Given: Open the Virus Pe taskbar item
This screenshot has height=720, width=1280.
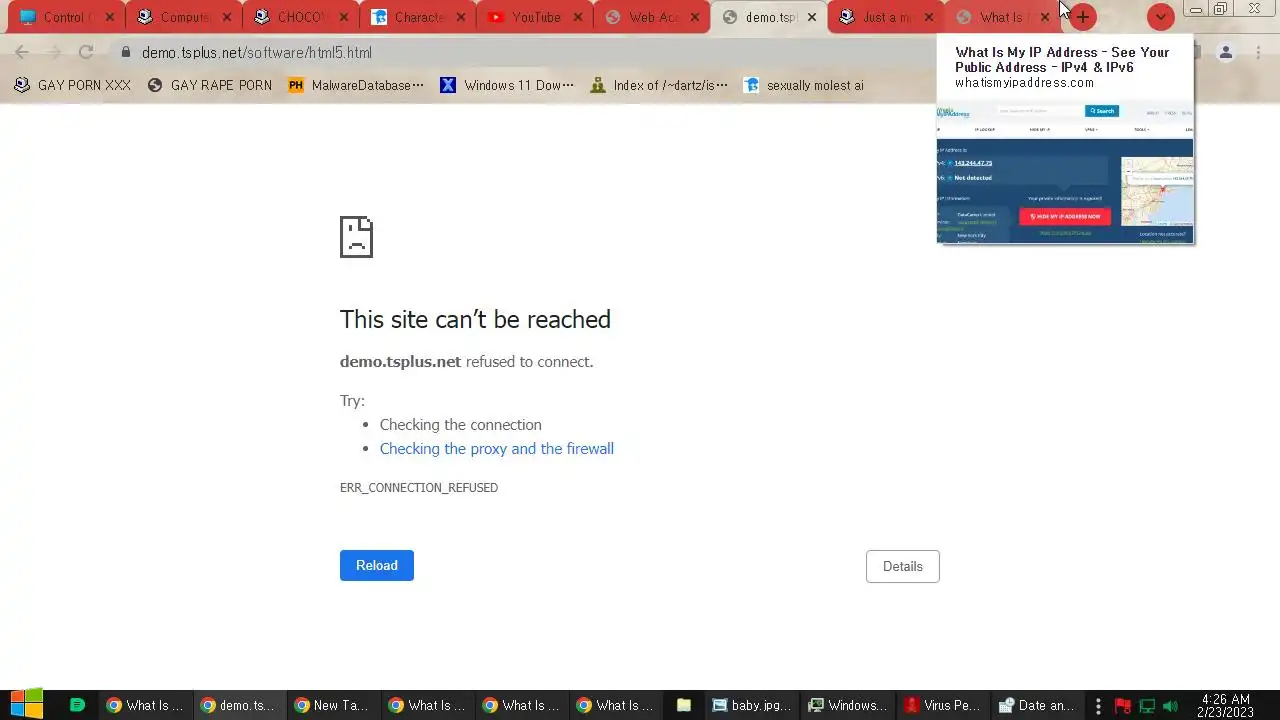Looking at the screenshot, I should (x=942, y=705).
